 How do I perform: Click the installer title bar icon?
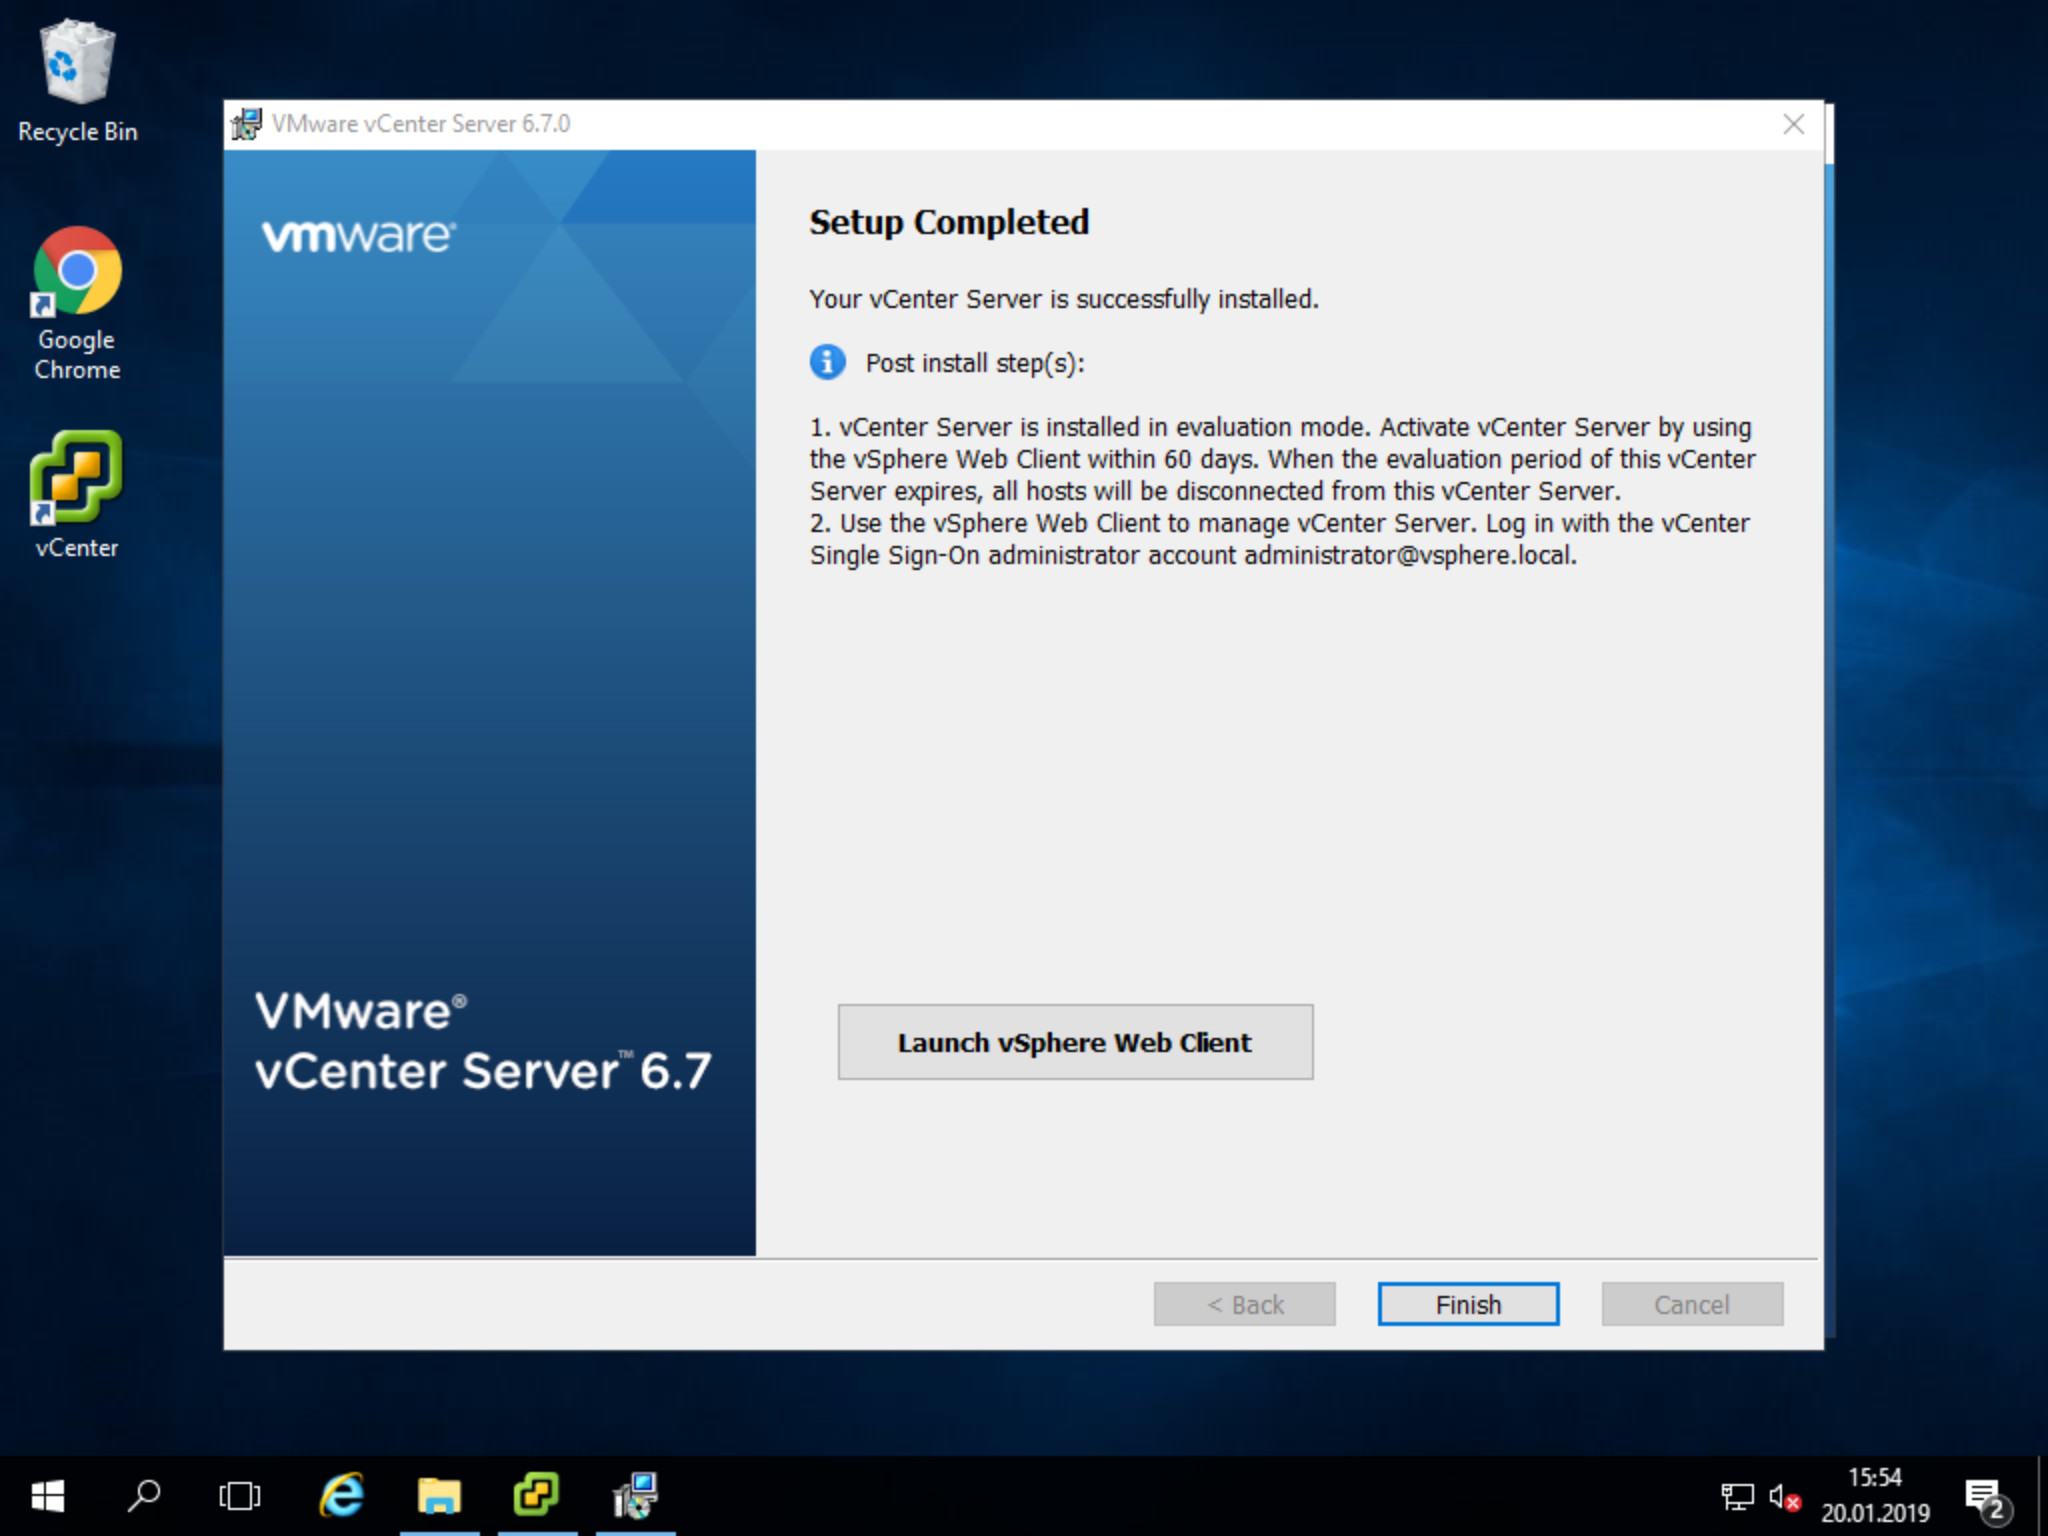(x=247, y=124)
